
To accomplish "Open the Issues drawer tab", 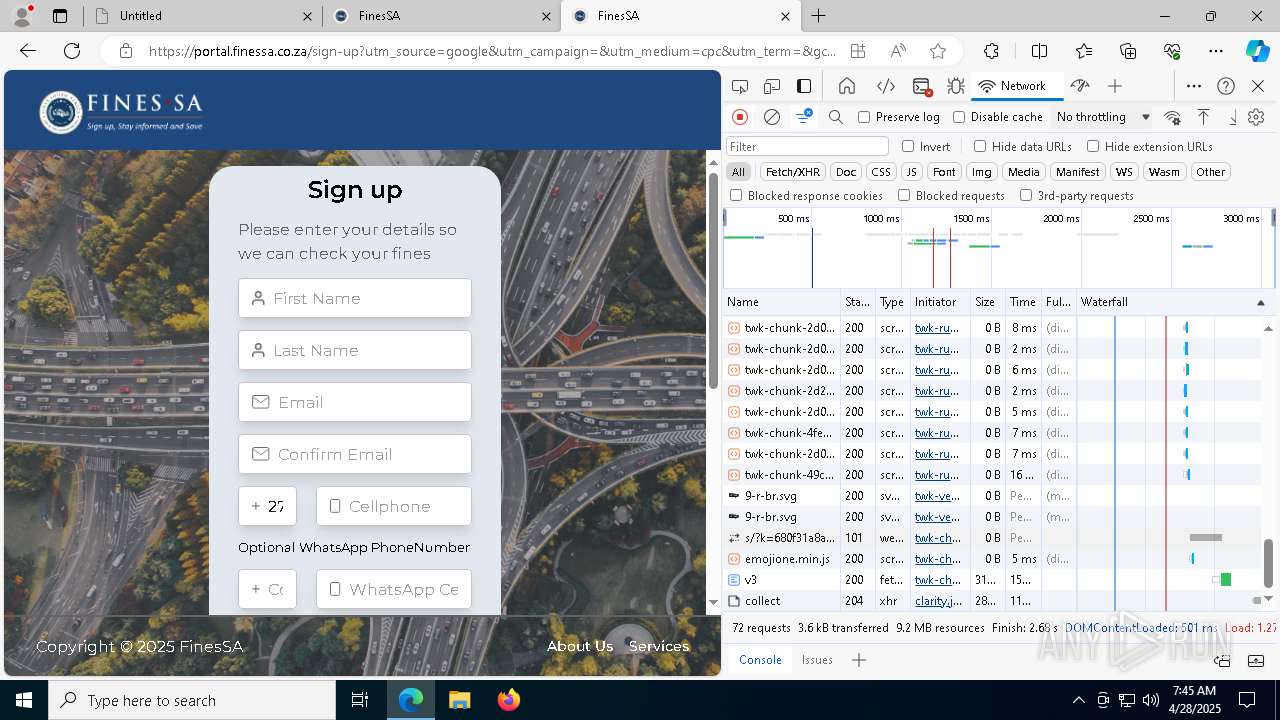I will click(x=817, y=660).
